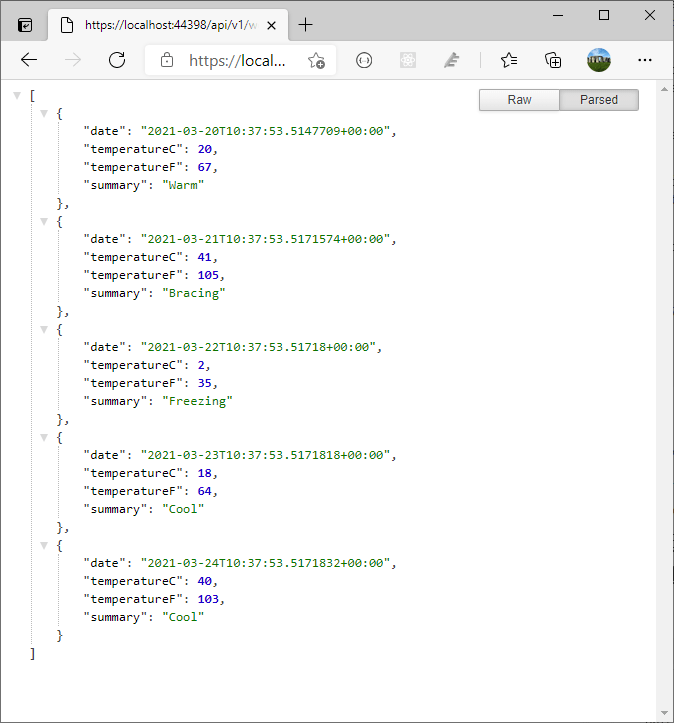Viewport: 674px width, 723px height.
Task: Go back to the previous page
Action: click(29, 60)
